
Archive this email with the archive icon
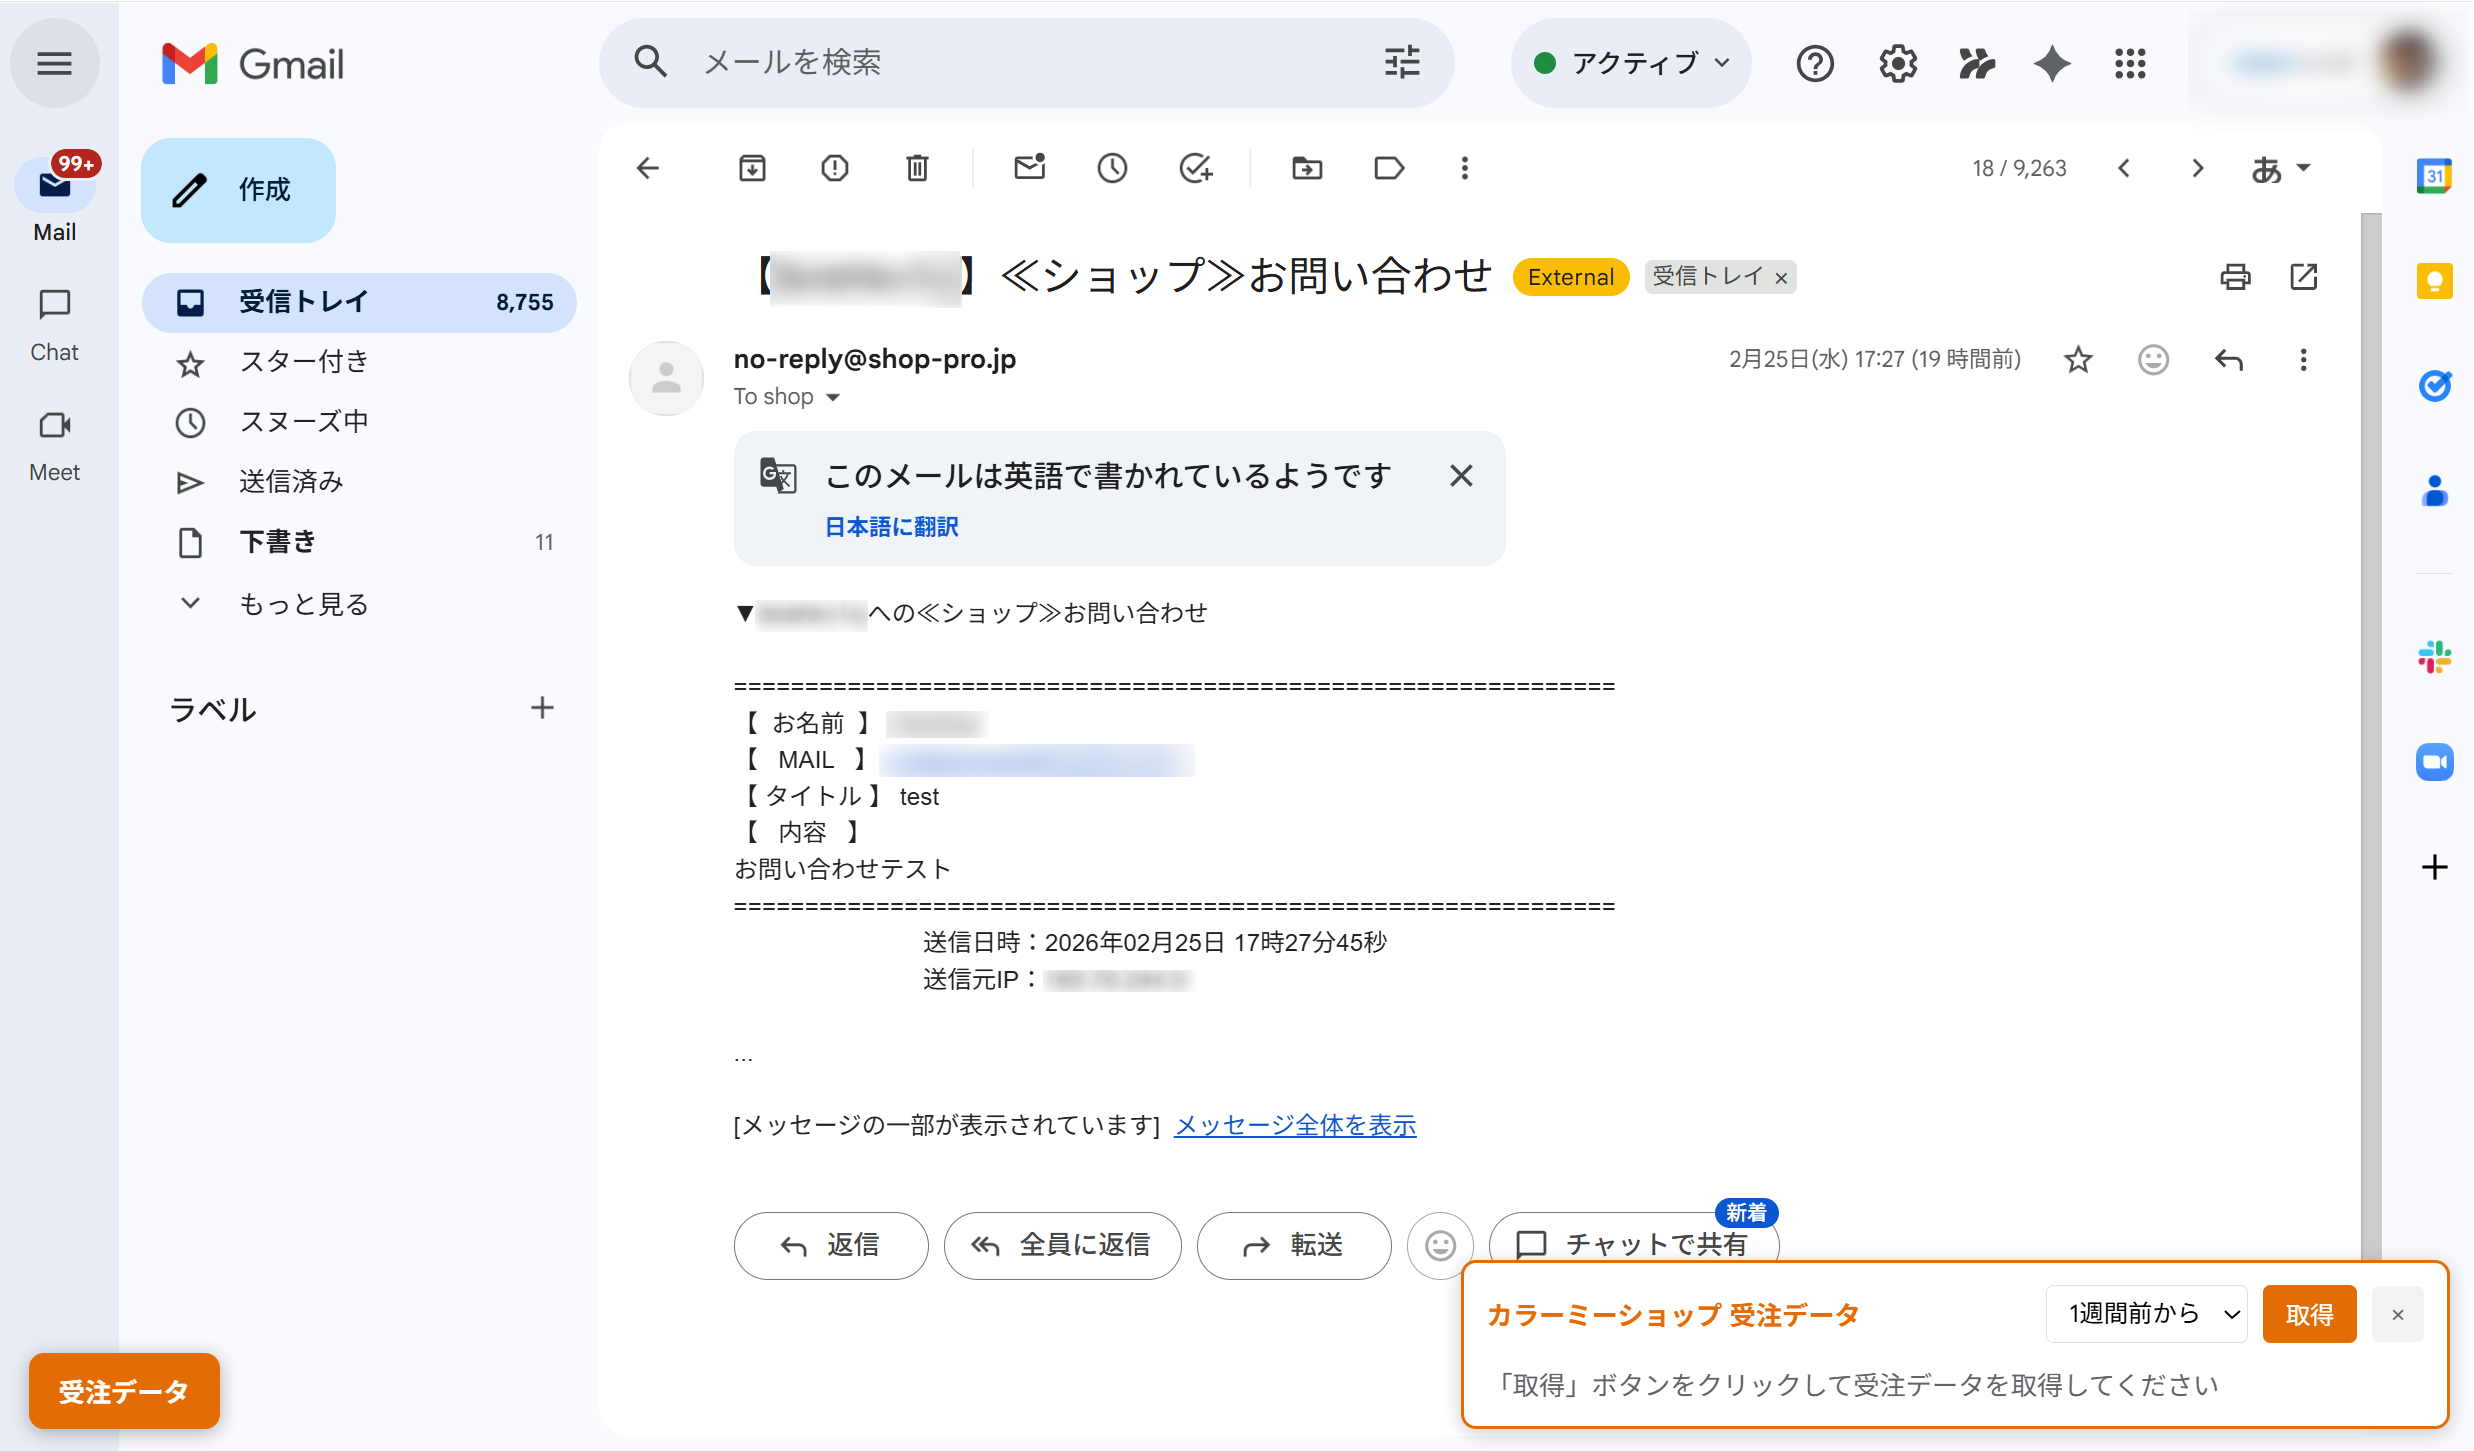[x=752, y=168]
